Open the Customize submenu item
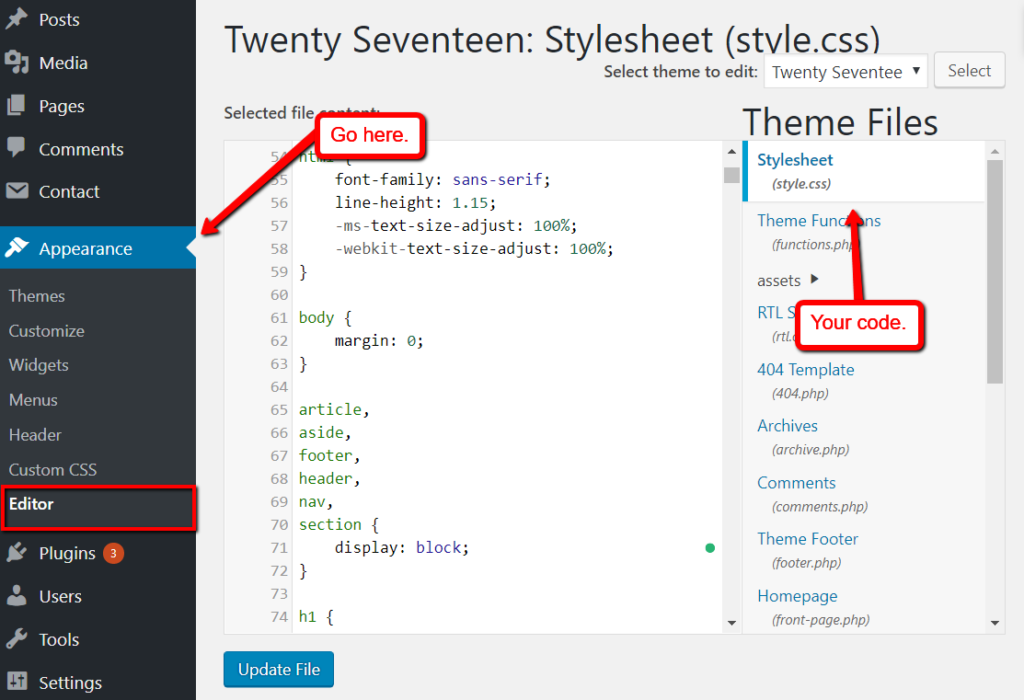The height and width of the screenshot is (700, 1024). (x=46, y=331)
